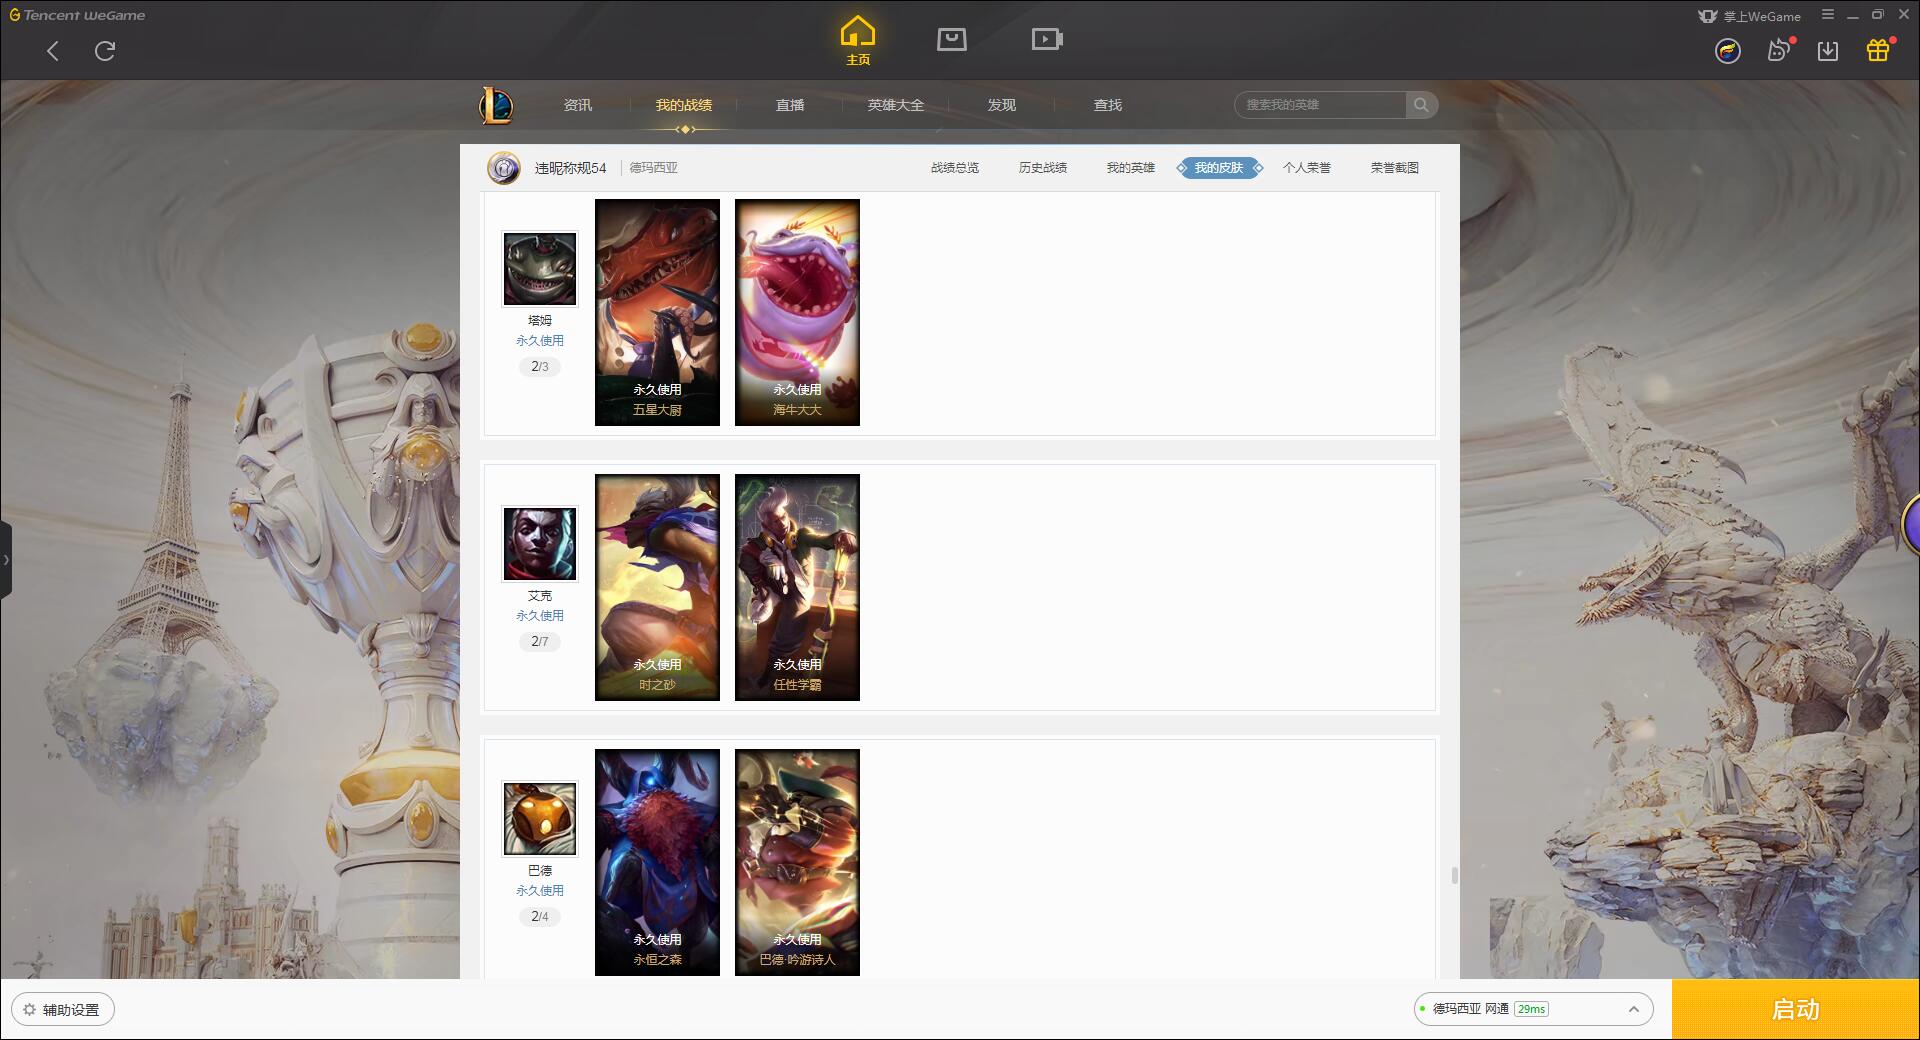Open the user avatar circle icon
The height and width of the screenshot is (1040, 1920).
point(1727,51)
